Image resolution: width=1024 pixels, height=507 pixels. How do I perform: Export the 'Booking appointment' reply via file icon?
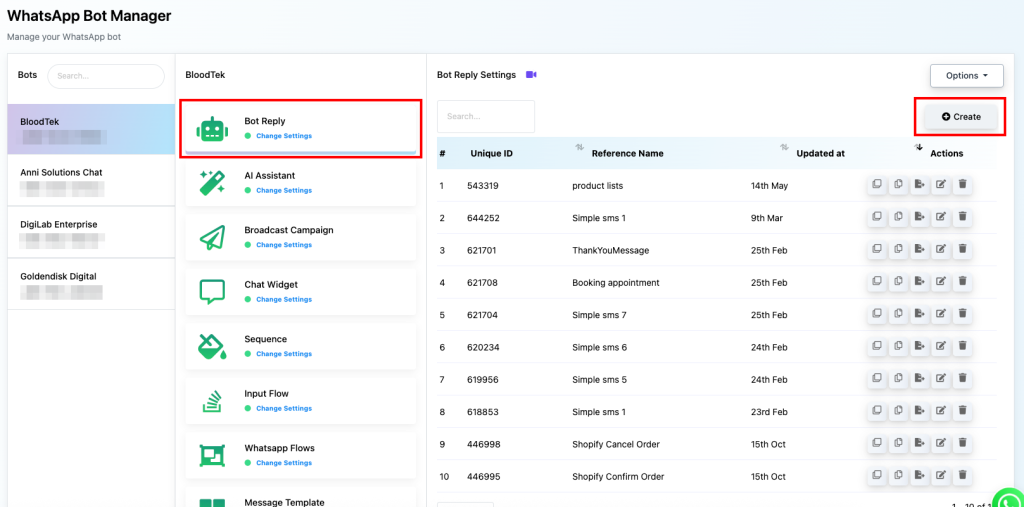pyautogui.click(x=919, y=282)
